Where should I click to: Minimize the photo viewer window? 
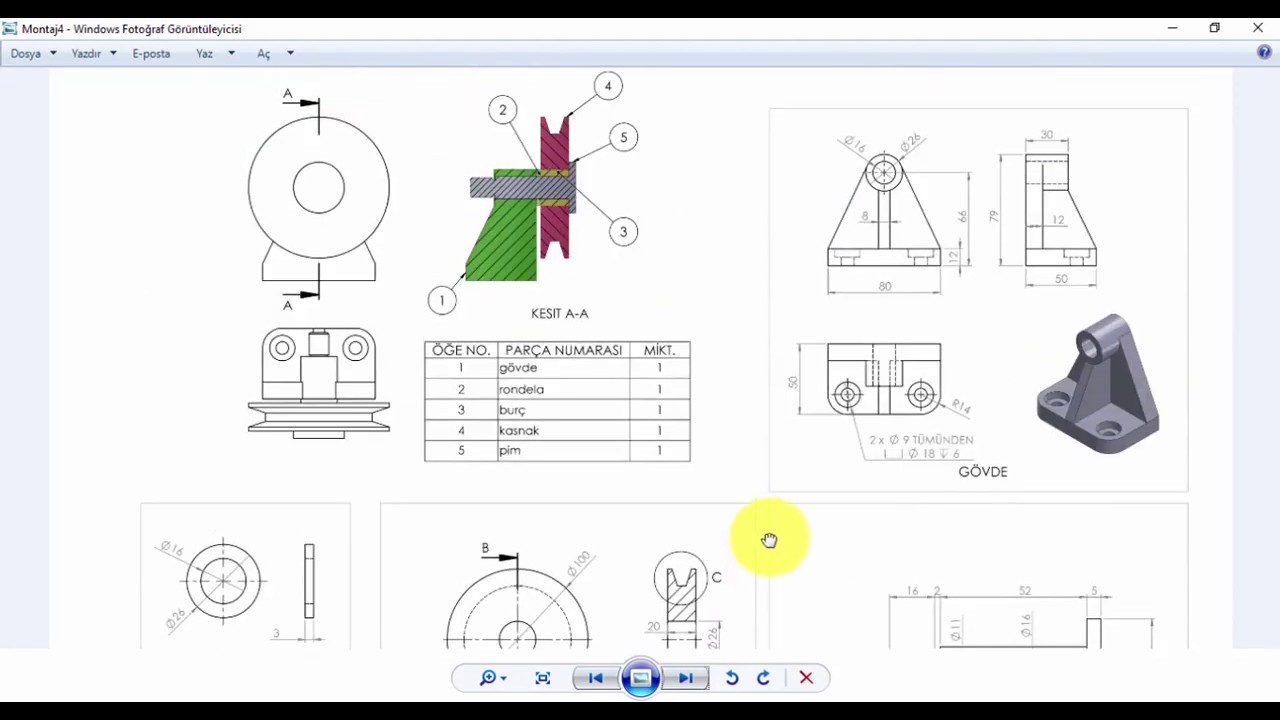[x=1172, y=28]
